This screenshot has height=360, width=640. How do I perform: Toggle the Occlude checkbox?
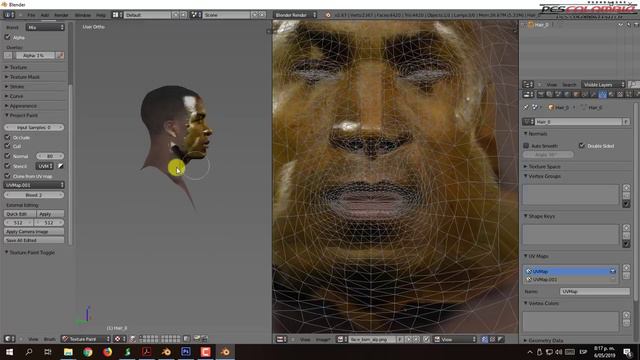pyautogui.click(x=7, y=137)
